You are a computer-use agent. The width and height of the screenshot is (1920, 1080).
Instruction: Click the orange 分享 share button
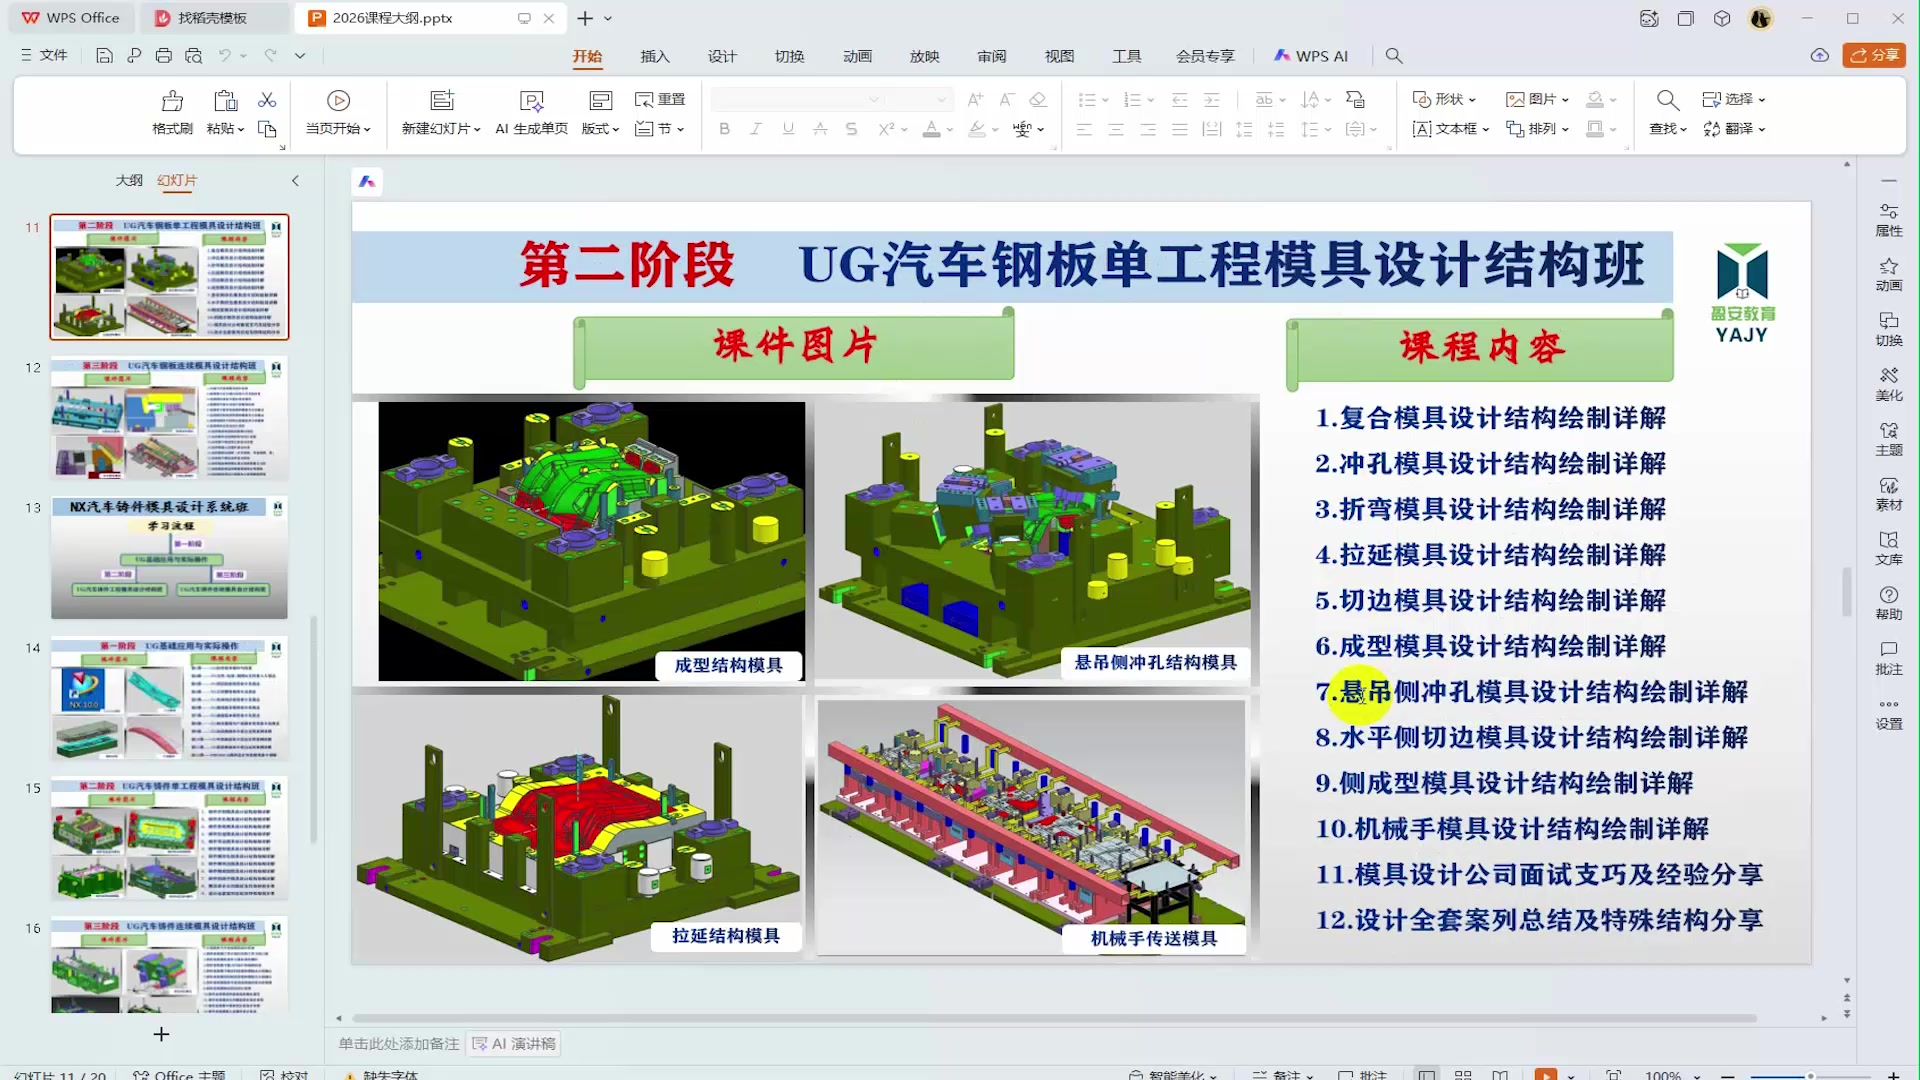pos(1874,55)
